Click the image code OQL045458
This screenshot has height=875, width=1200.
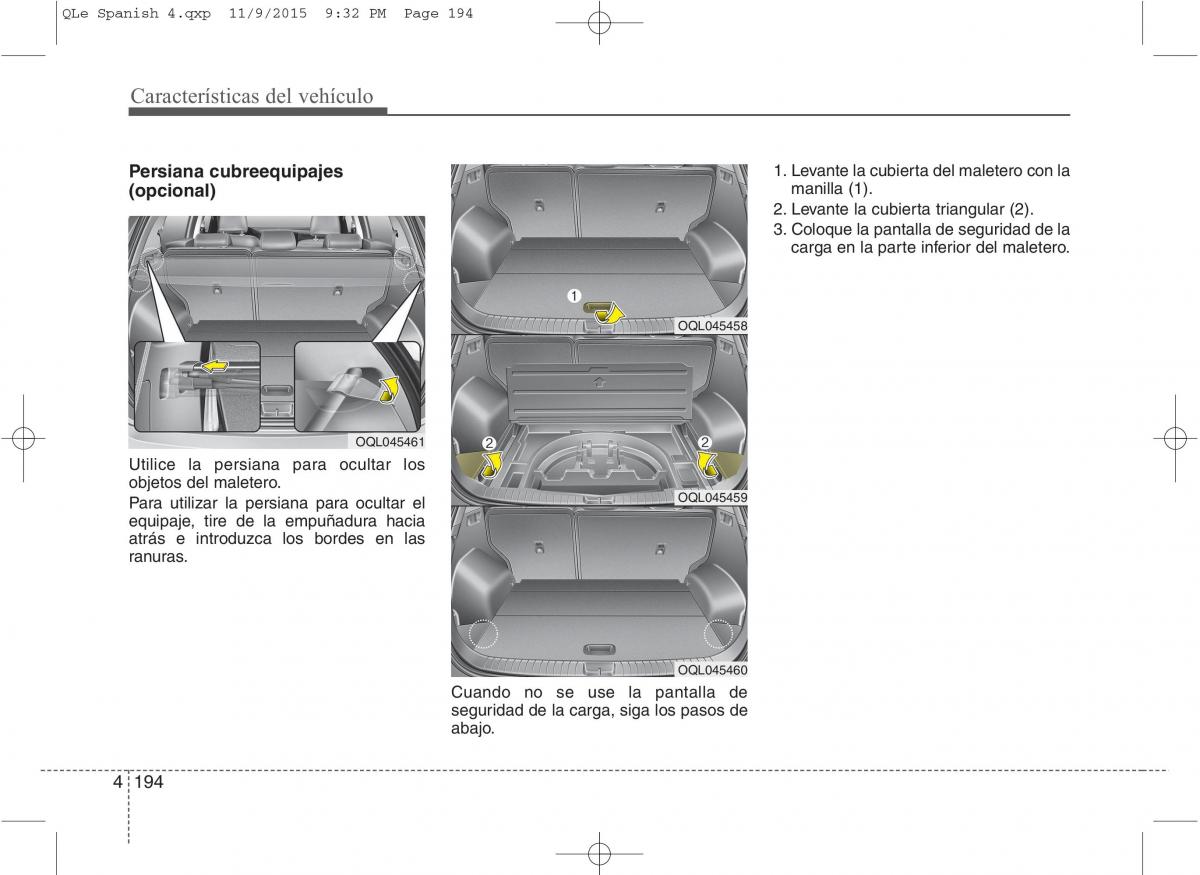[x=712, y=326]
